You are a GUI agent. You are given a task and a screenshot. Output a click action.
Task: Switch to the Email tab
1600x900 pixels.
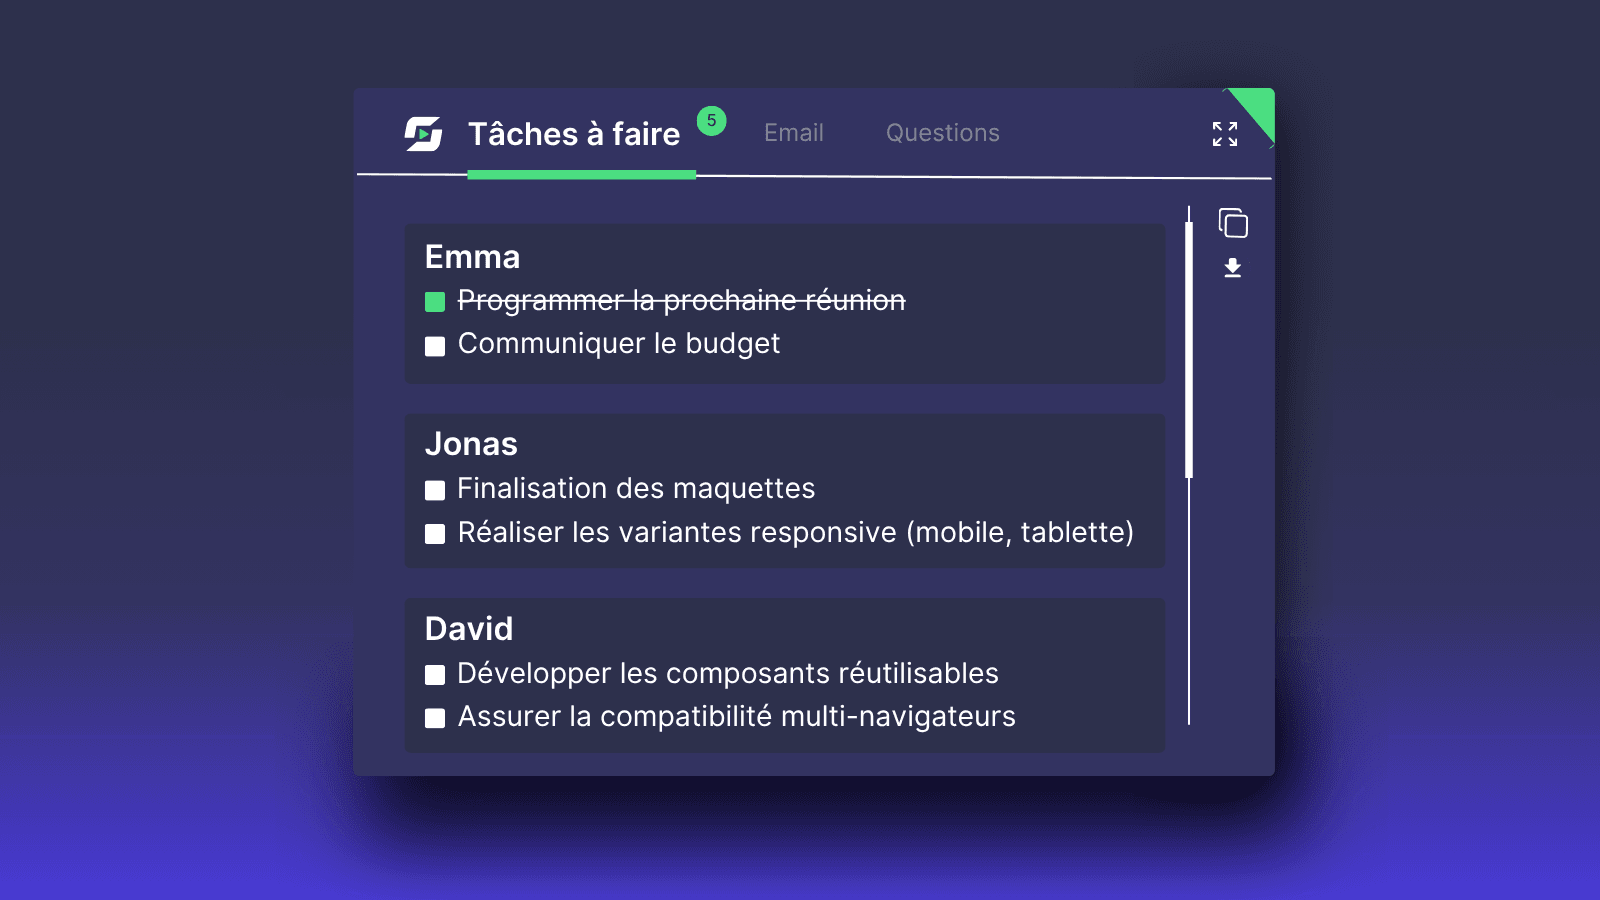(793, 133)
